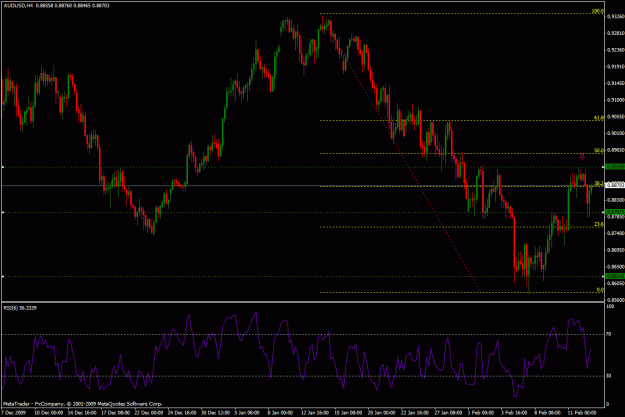Click the RSI 30 level label

[609, 376]
